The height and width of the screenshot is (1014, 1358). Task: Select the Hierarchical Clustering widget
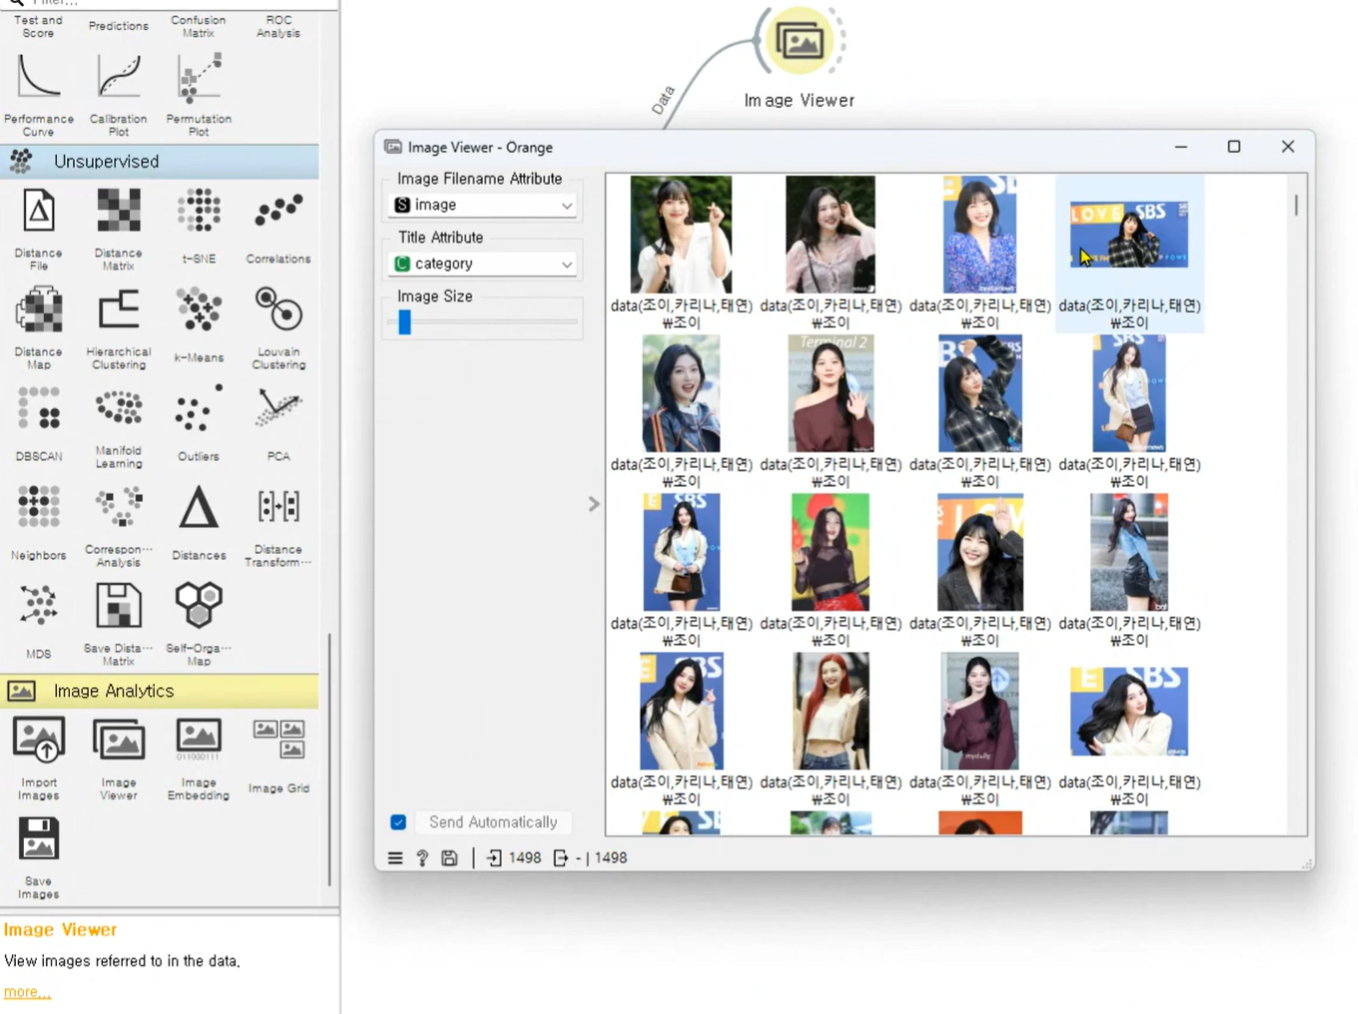coord(119,328)
